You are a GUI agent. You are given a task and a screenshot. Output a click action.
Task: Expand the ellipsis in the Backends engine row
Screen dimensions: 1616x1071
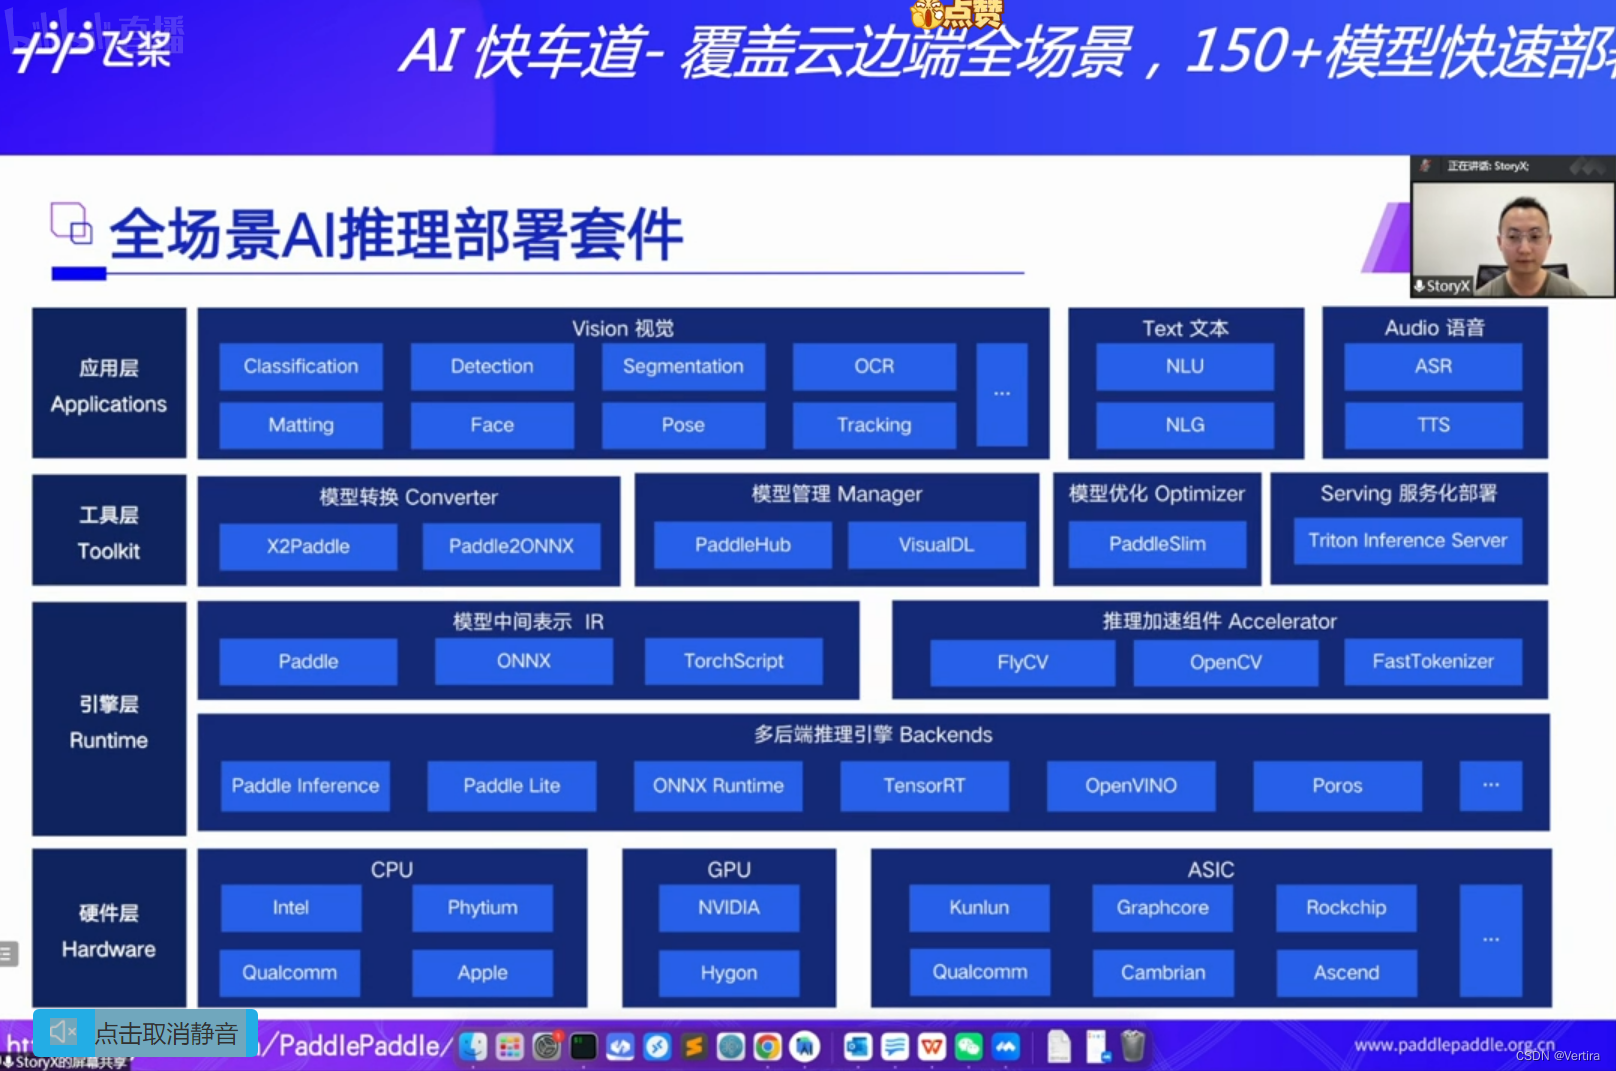pyautogui.click(x=1490, y=786)
